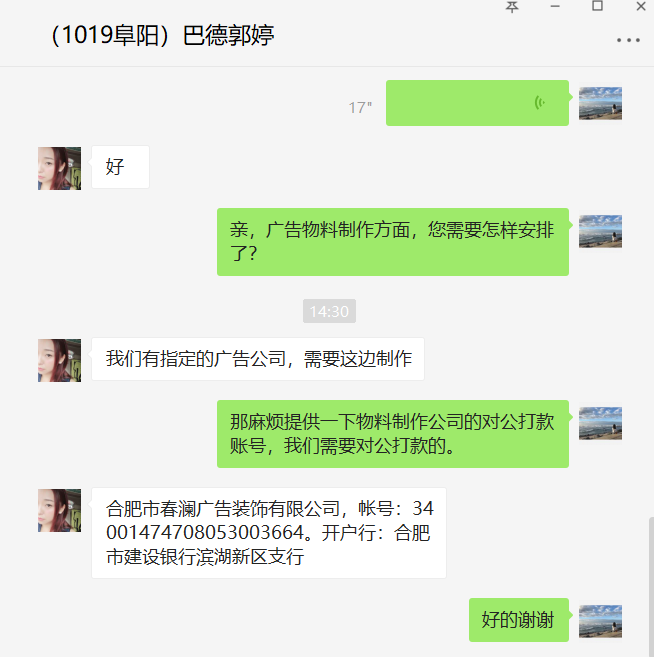Click the voice message sound wave icon
The width and height of the screenshot is (654, 657).
click(x=540, y=103)
